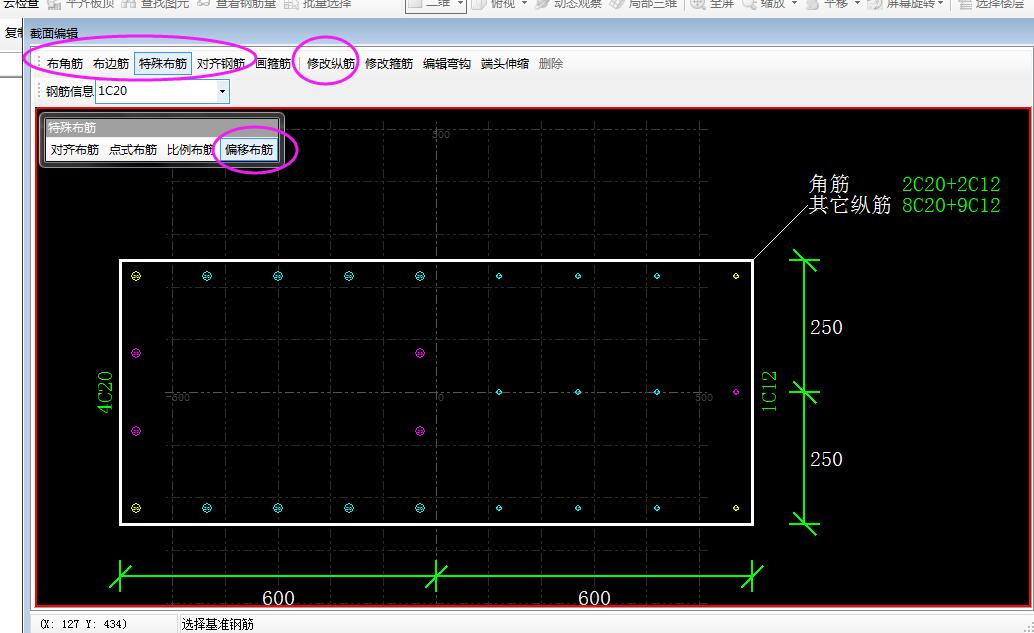Open the 修改纵筋 modify longitudinal rebar tool
The width and height of the screenshot is (1034, 633).
point(331,64)
